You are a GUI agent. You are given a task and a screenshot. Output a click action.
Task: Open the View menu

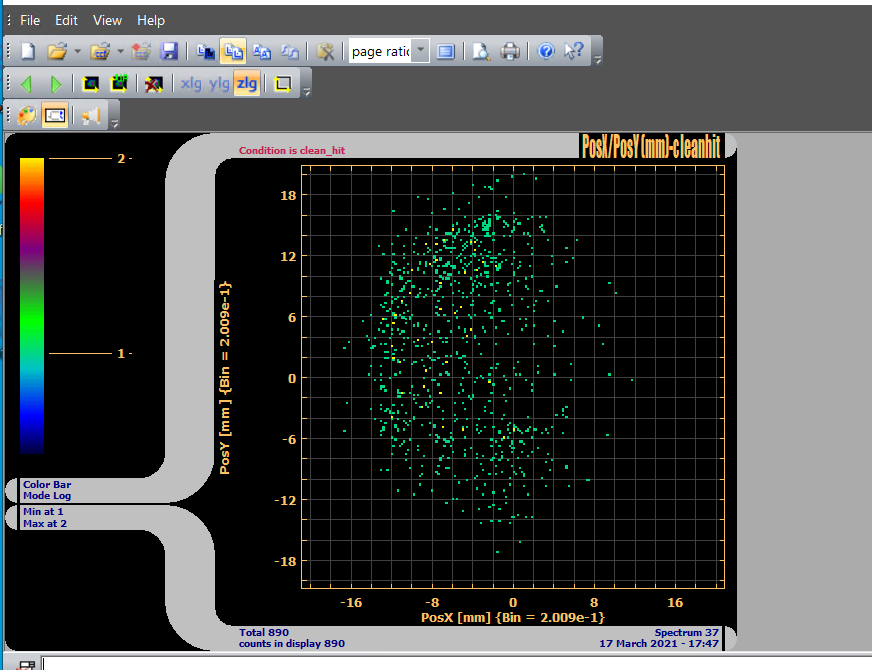pos(107,20)
